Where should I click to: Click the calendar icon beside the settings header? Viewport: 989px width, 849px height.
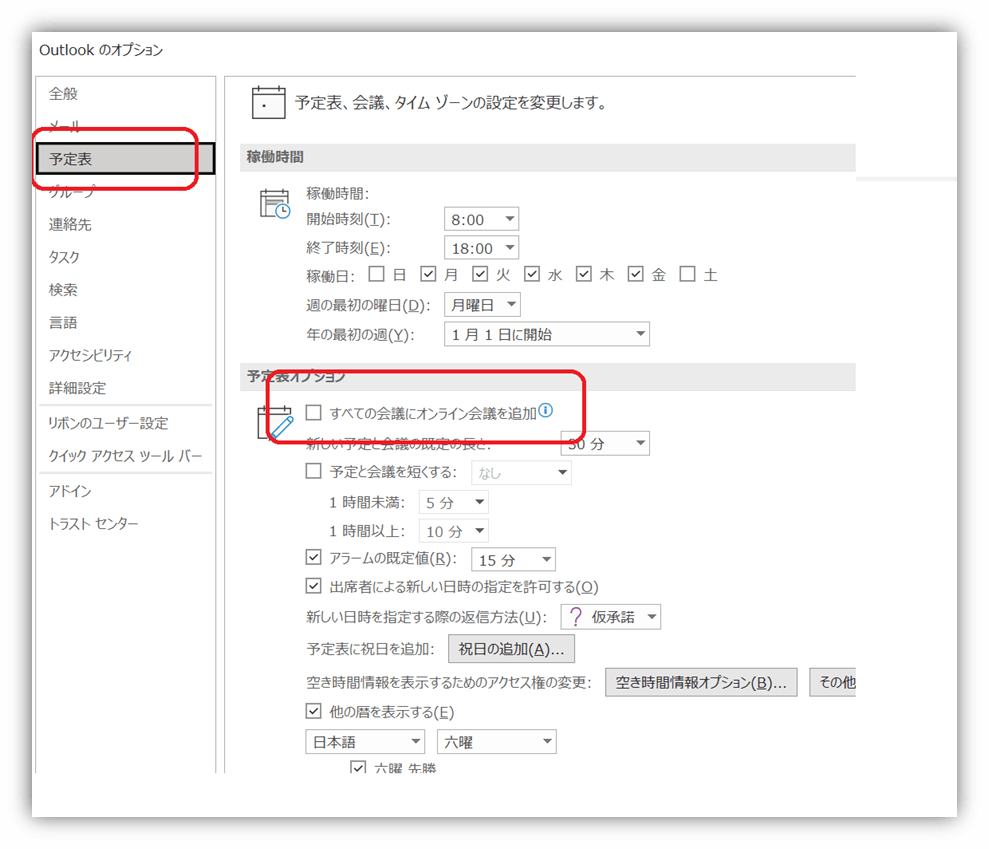[x=269, y=102]
